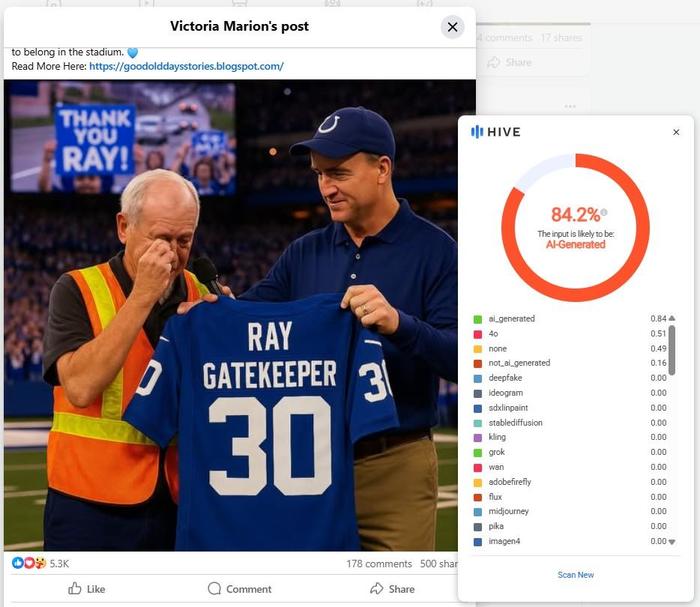700x607 pixels.
Task: Click the 5.3K reactions count
Action: pyautogui.click(x=59, y=564)
